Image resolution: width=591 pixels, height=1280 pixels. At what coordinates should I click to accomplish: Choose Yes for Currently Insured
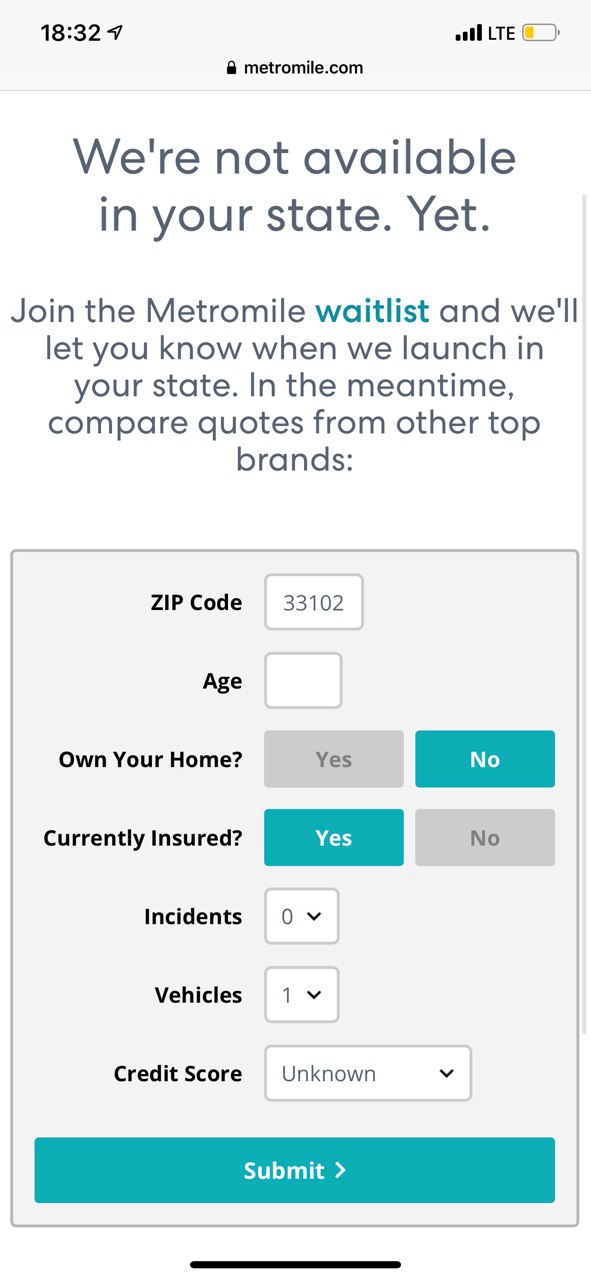[334, 837]
